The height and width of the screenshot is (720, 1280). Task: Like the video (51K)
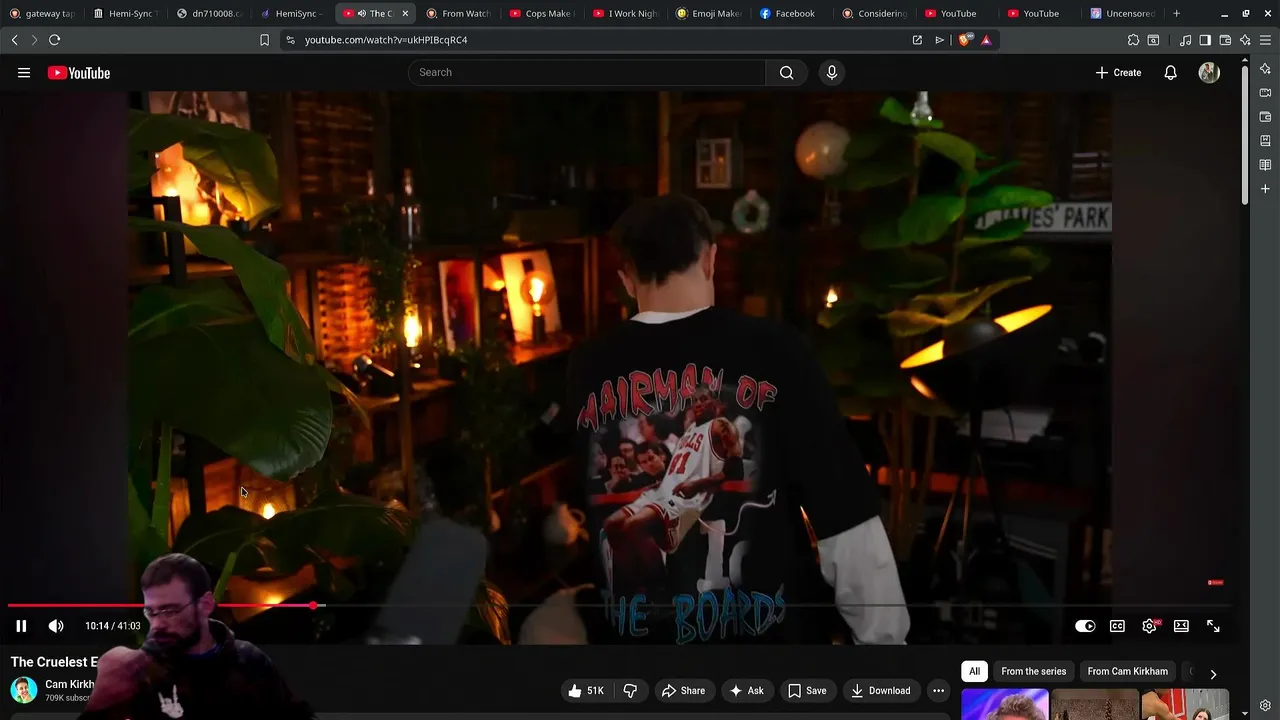[x=587, y=691]
